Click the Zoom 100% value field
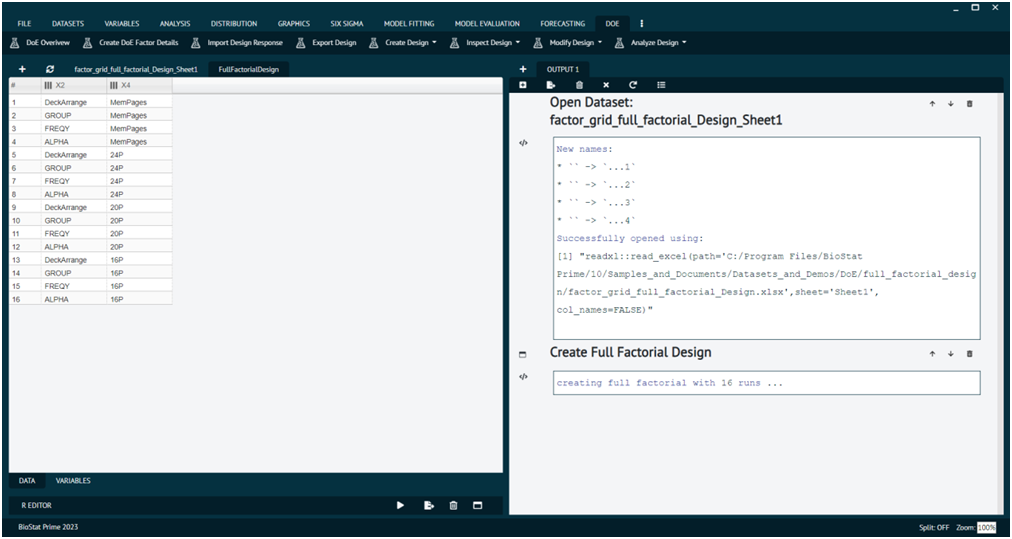The image size is (1012, 539). [x=986, y=527]
